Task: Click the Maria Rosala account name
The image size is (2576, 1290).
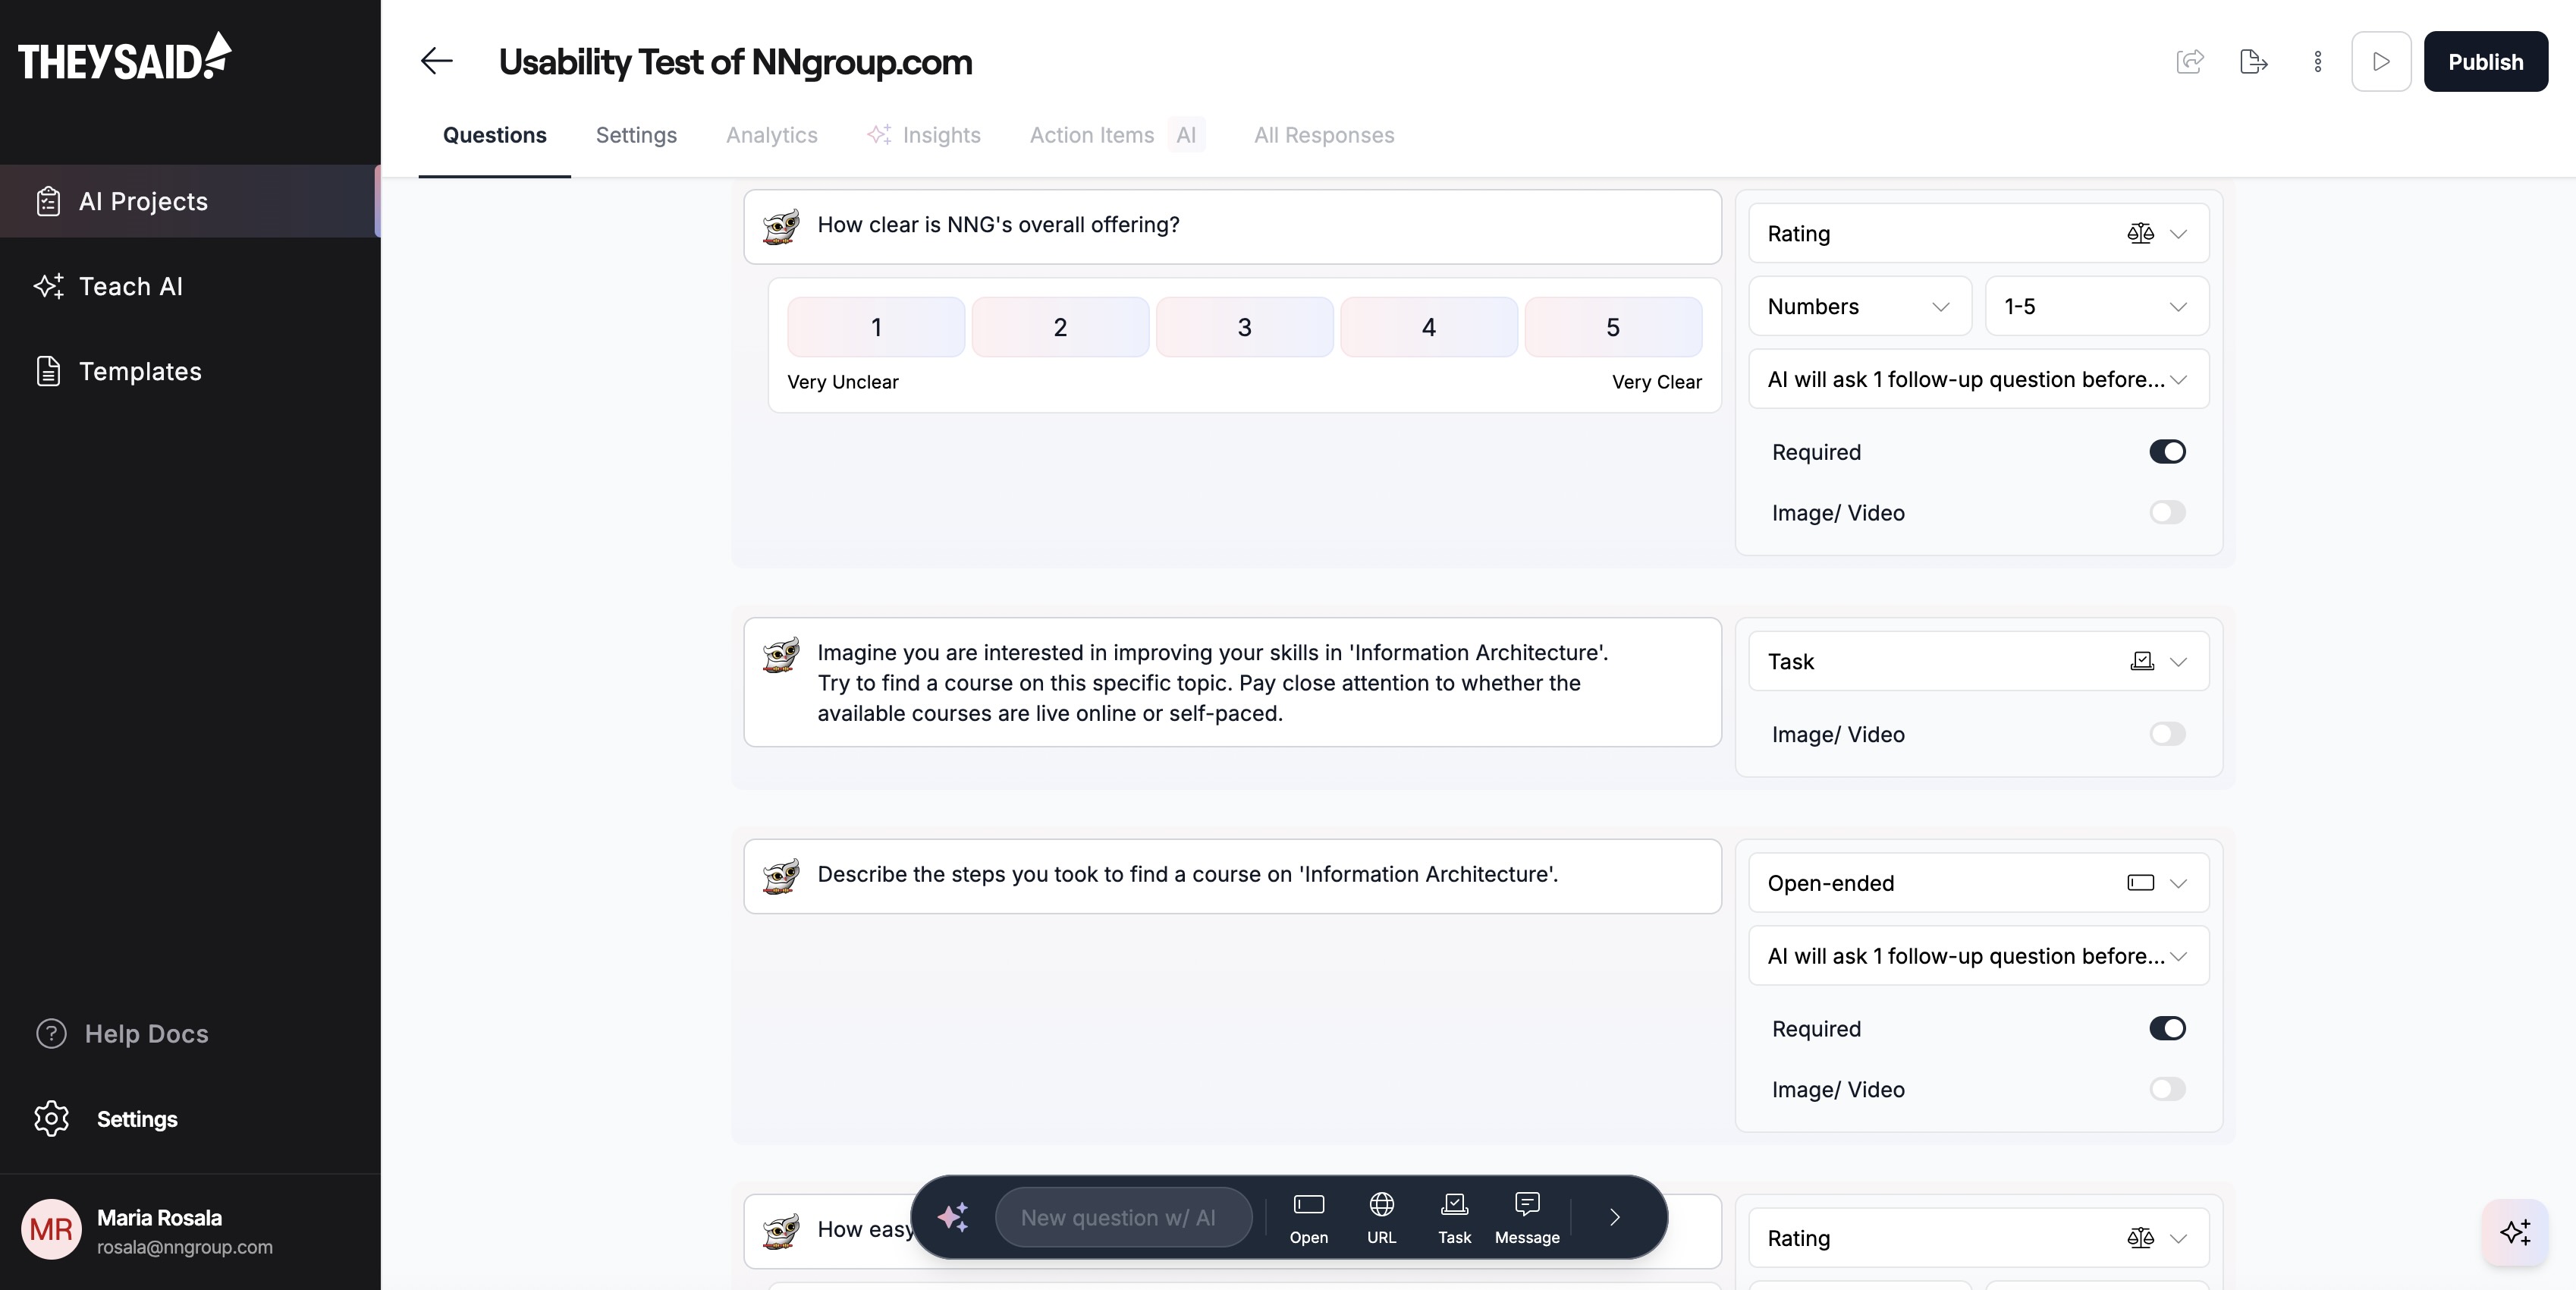Action: click(x=159, y=1218)
